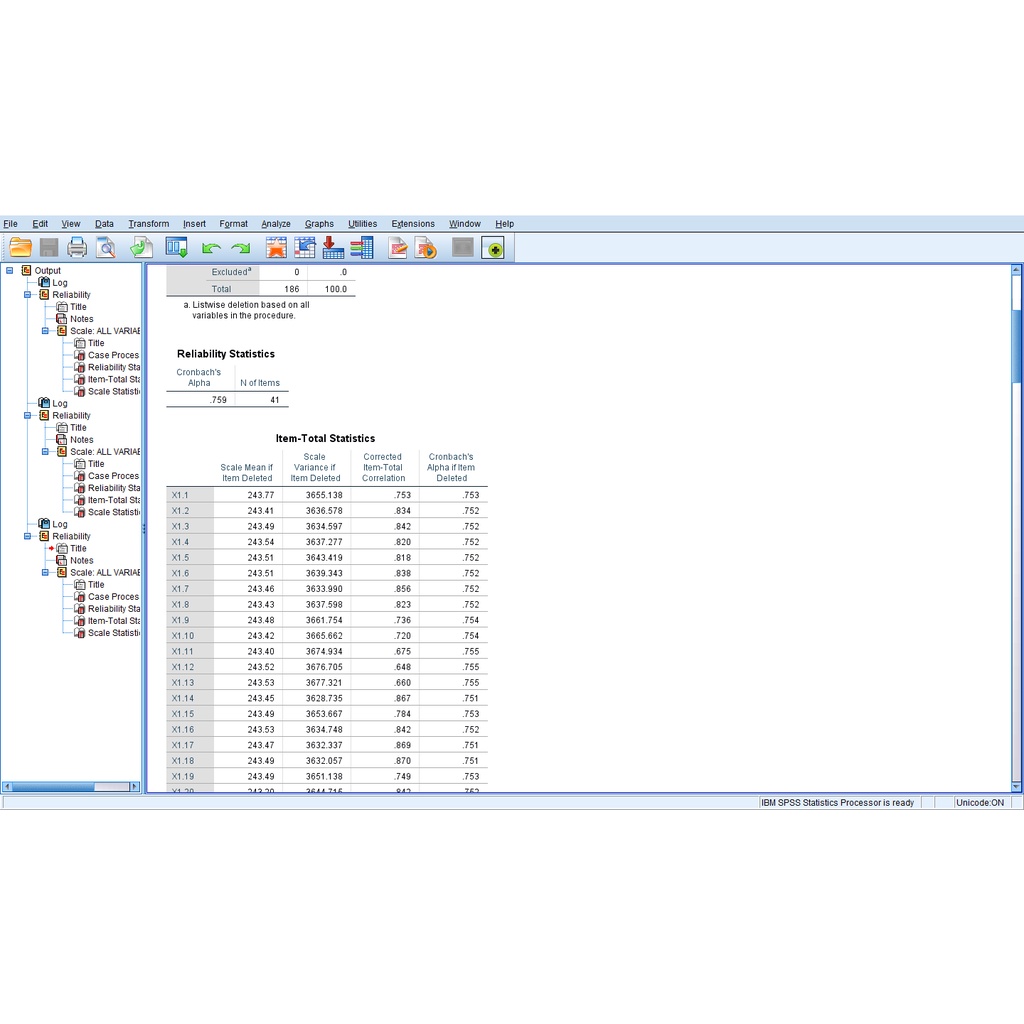Viewport: 1024px width, 1024px height.
Task: Open the Analyze menu
Action: point(276,224)
